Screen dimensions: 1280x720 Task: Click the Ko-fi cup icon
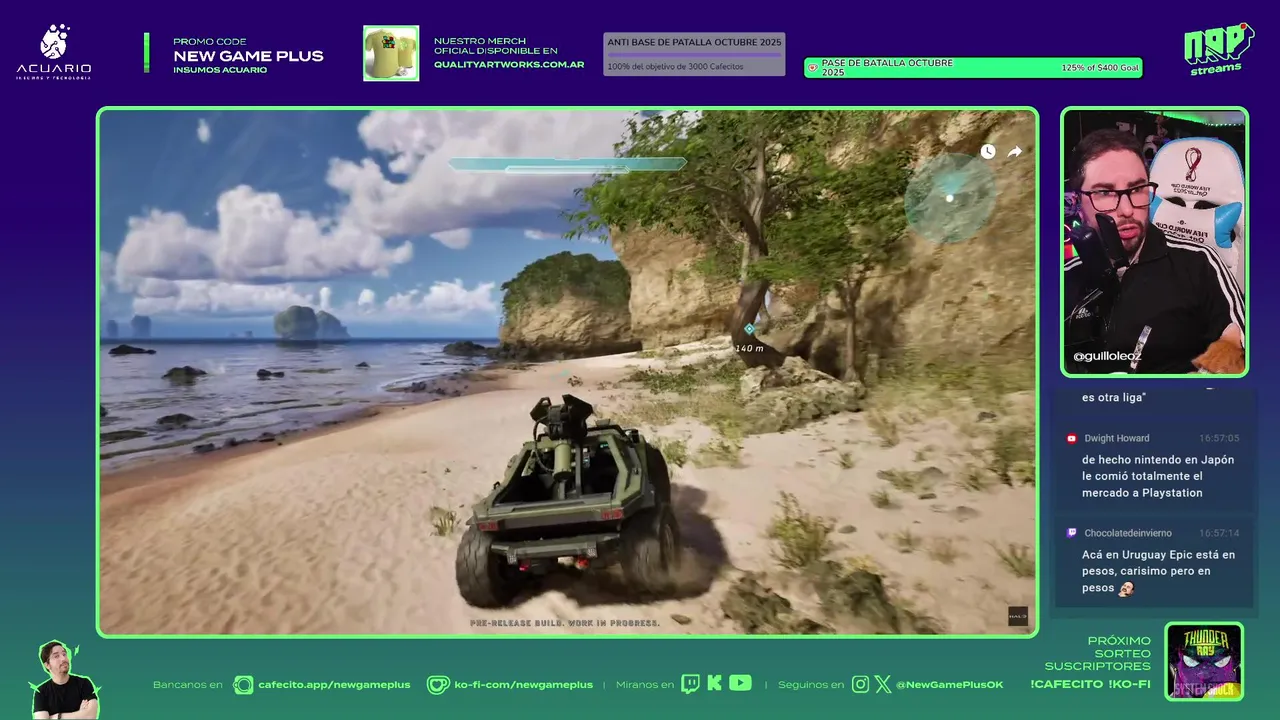(x=438, y=685)
